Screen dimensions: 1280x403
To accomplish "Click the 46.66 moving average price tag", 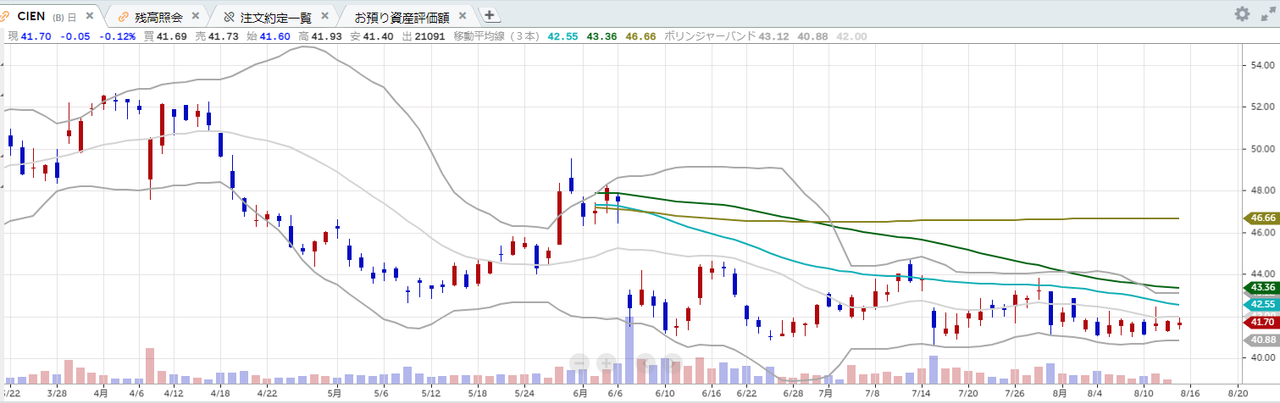I will [x=1261, y=217].
